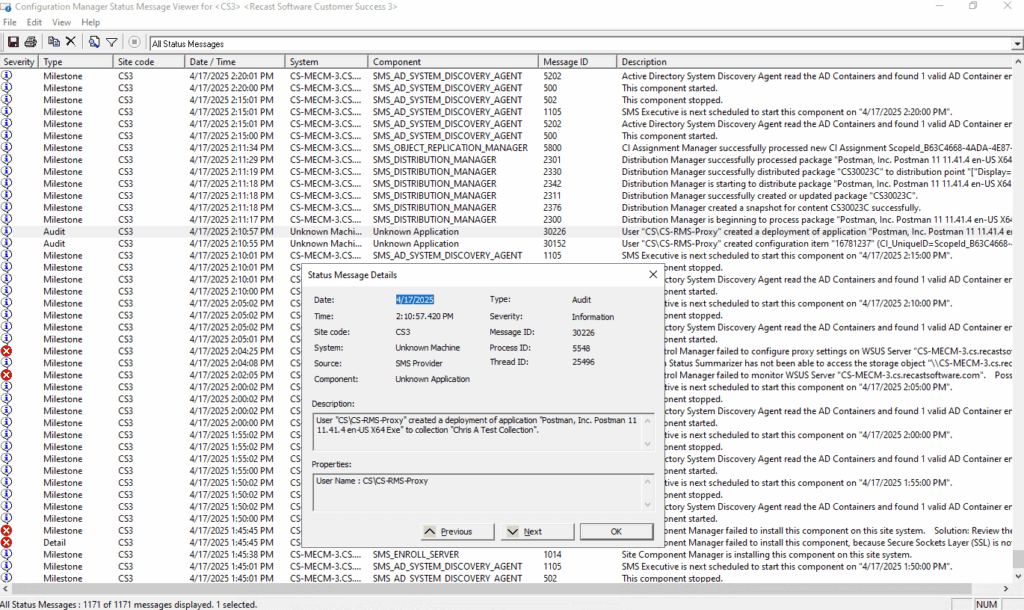Open the File menu
Image resolution: width=1024 pixels, height=610 pixels.
point(10,22)
